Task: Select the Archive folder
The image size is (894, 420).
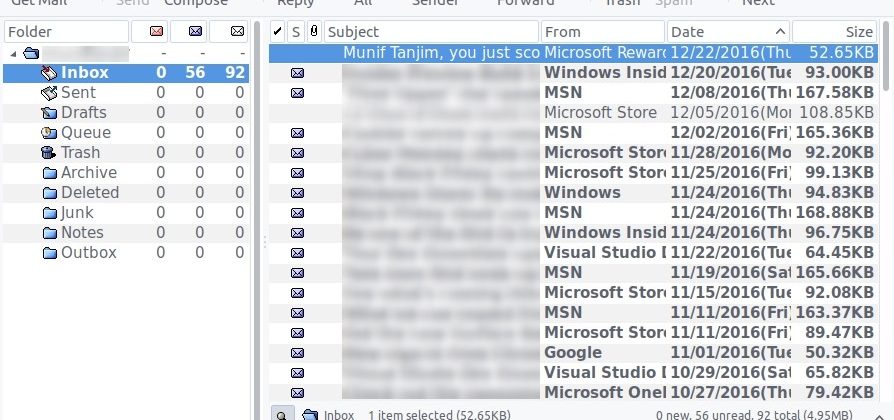Action: 126,173
